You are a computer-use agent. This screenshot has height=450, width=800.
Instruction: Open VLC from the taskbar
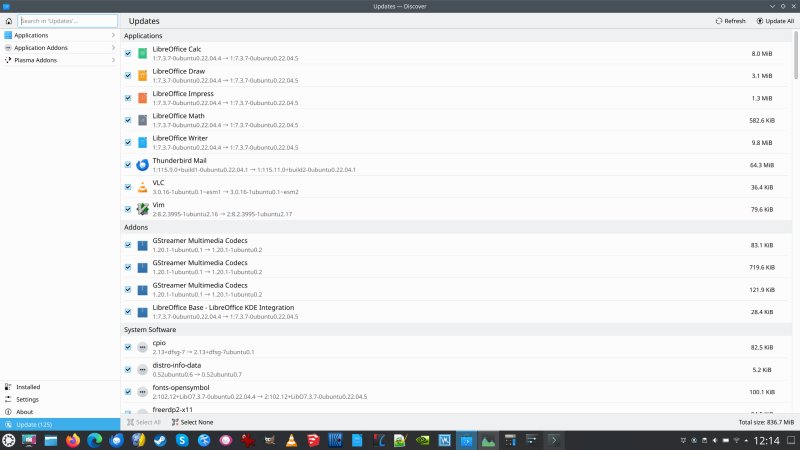pos(291,440)
